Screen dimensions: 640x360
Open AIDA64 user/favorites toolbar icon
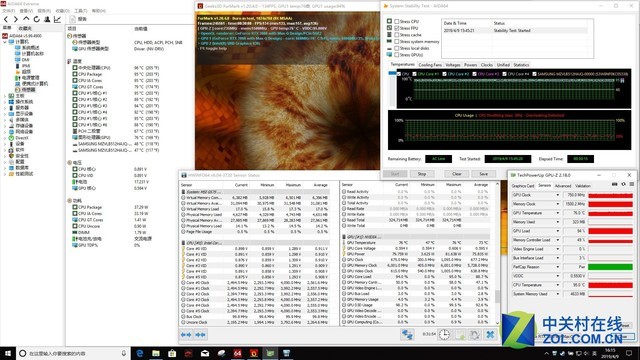point(47,19)
